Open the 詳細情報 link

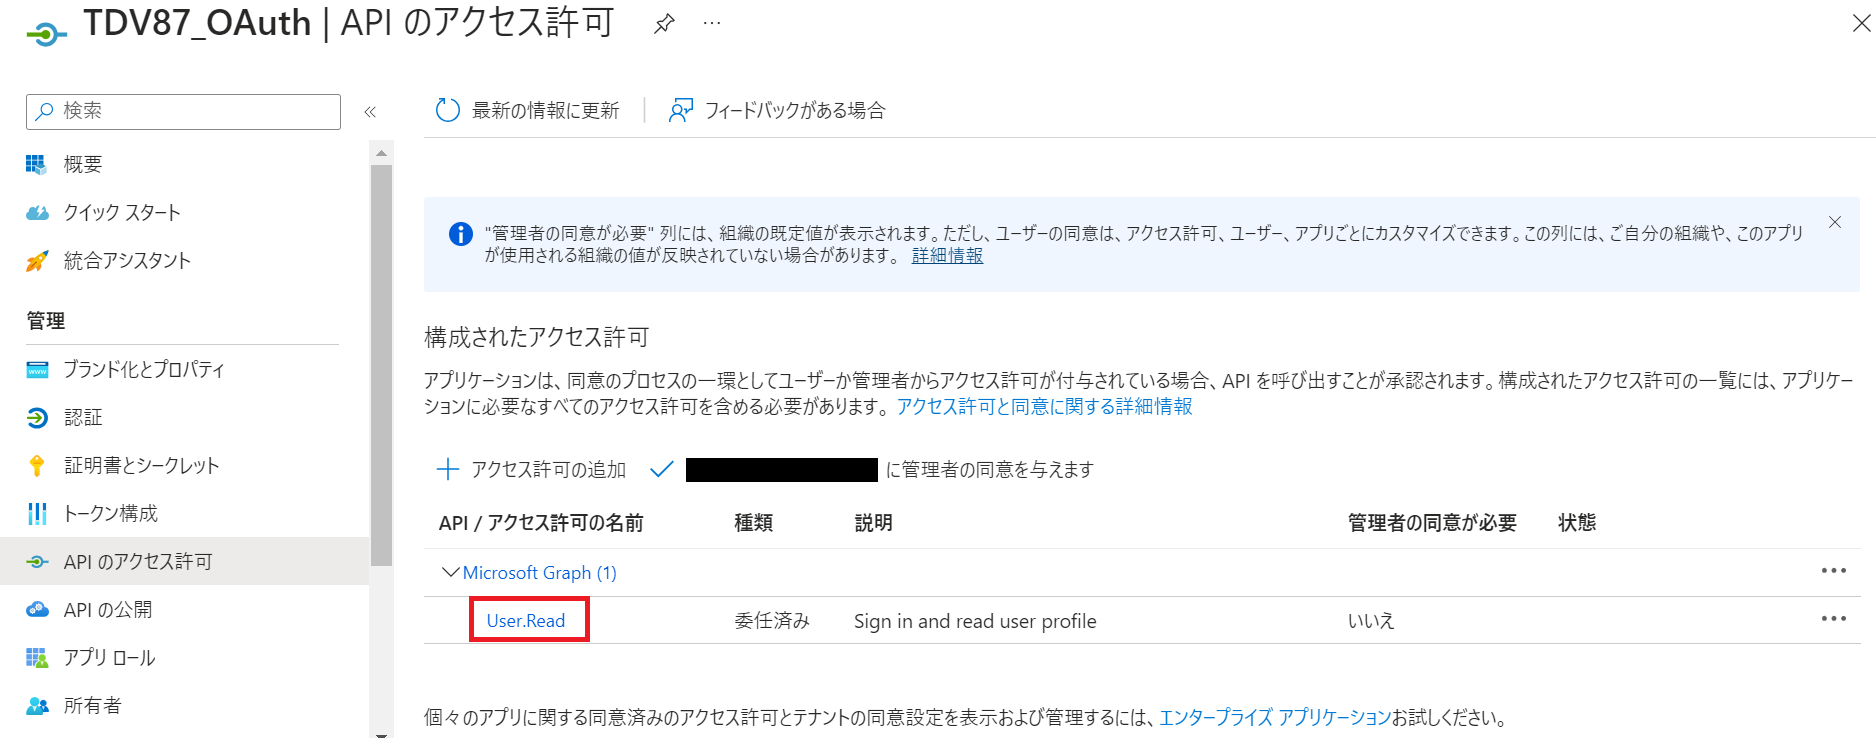pyautogui.click(x=947, y=256)
